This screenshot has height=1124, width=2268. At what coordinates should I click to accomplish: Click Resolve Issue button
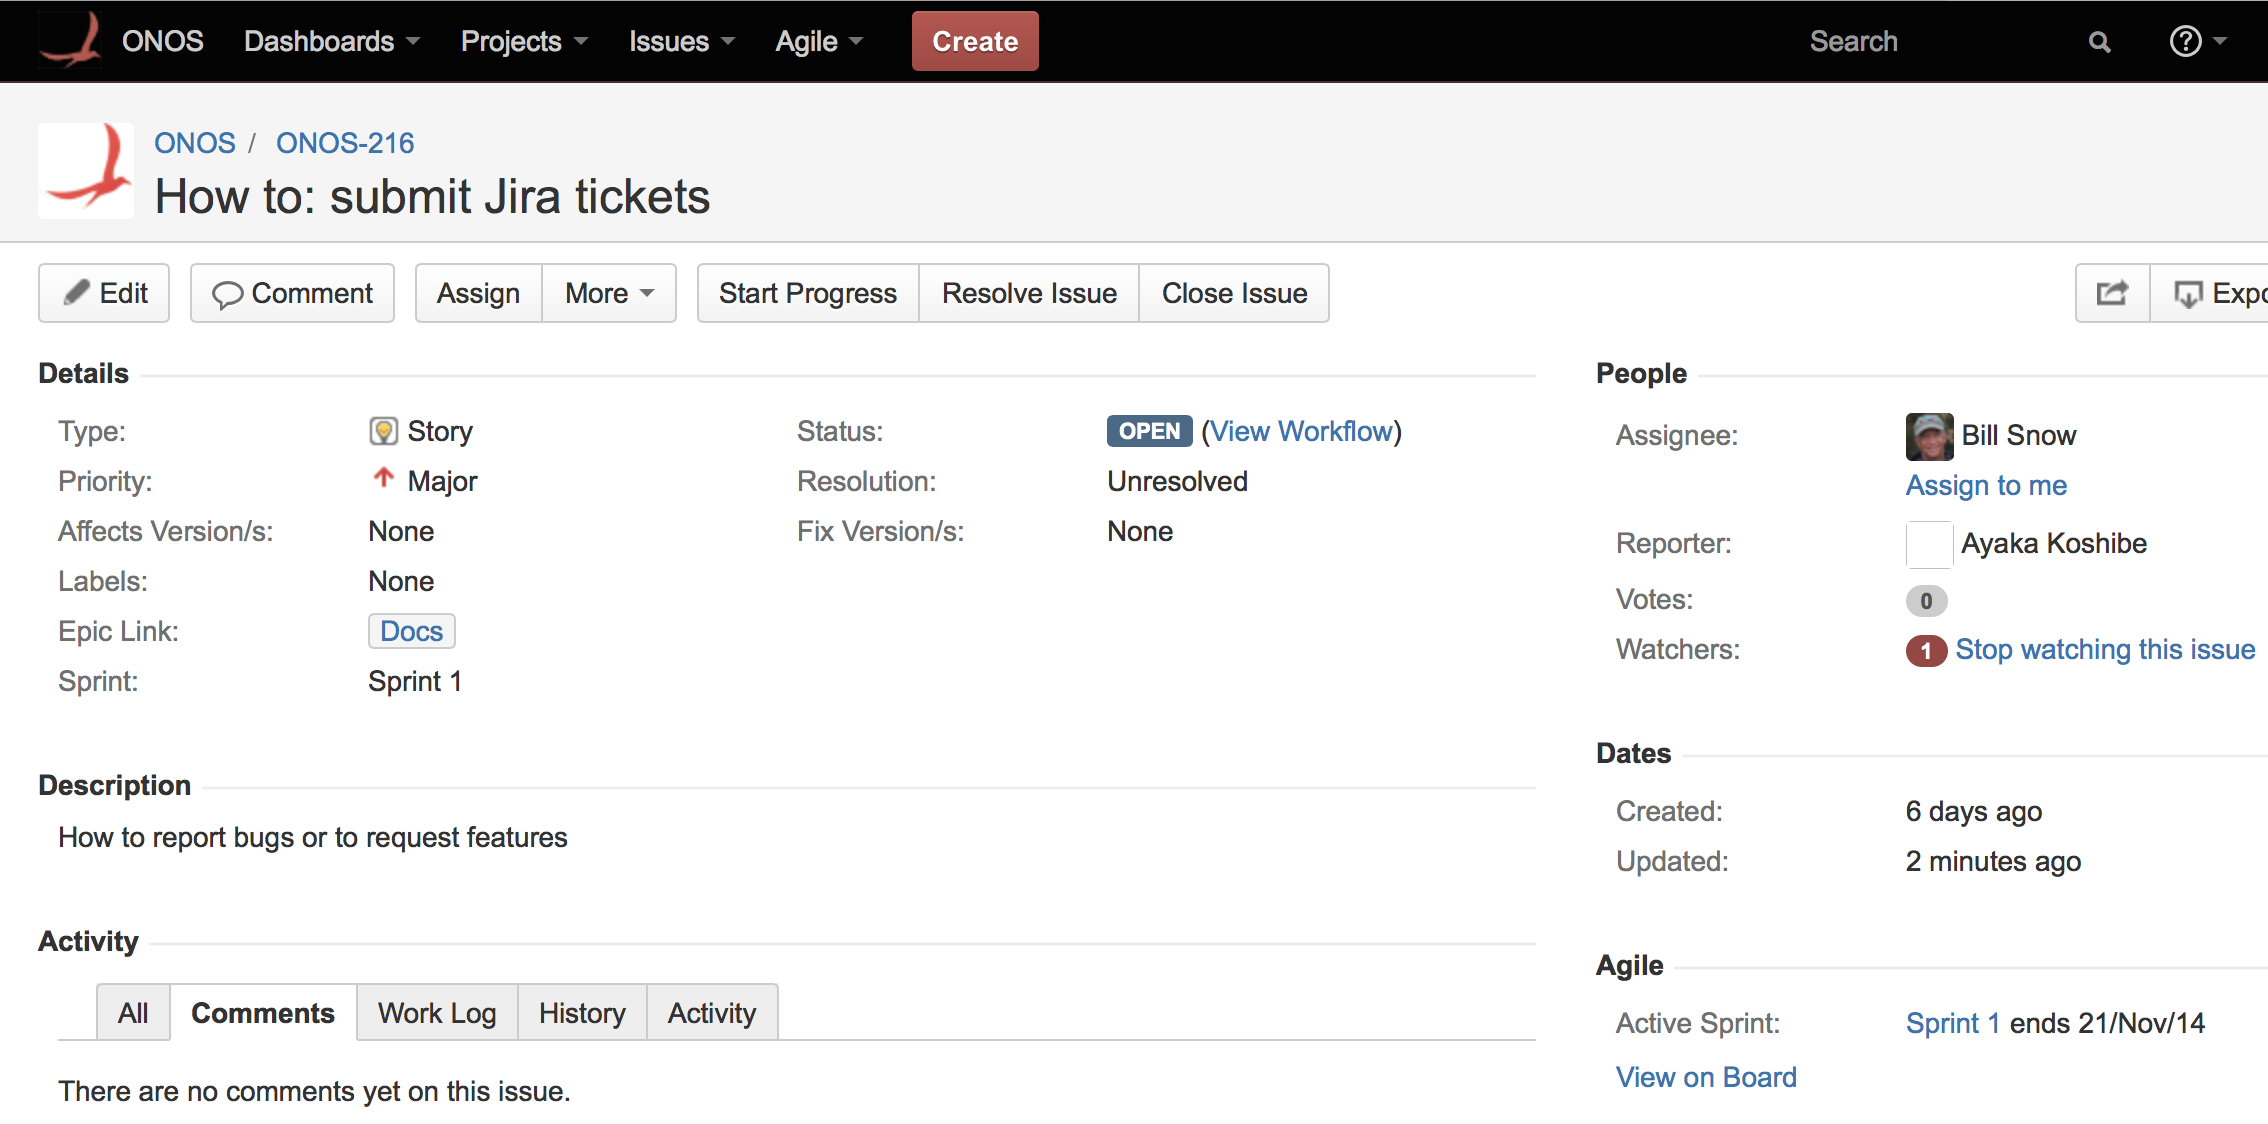click(x=1029, y=293)
